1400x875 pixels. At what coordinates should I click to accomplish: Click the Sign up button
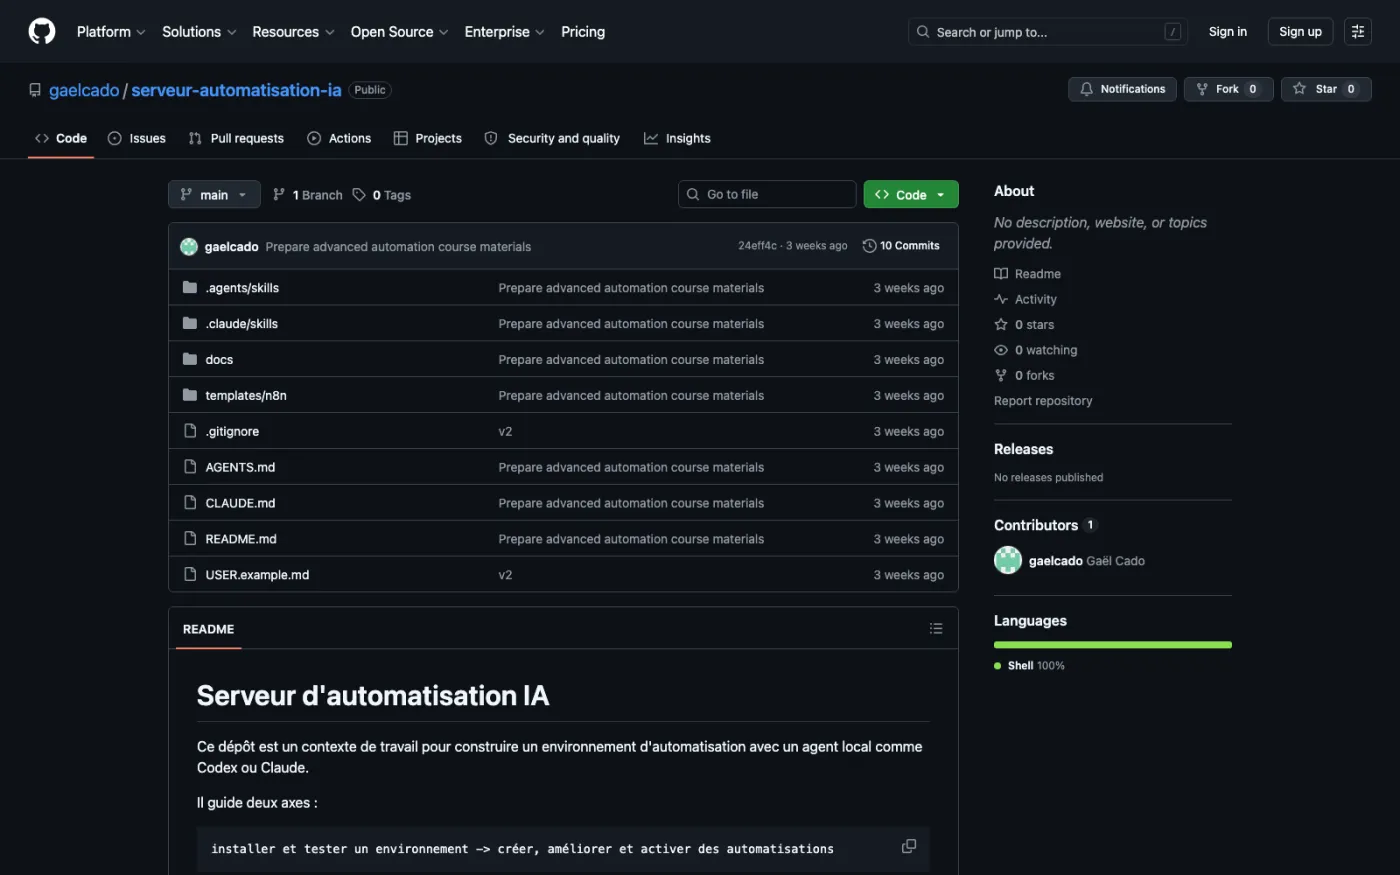(x=1300, y=32)
